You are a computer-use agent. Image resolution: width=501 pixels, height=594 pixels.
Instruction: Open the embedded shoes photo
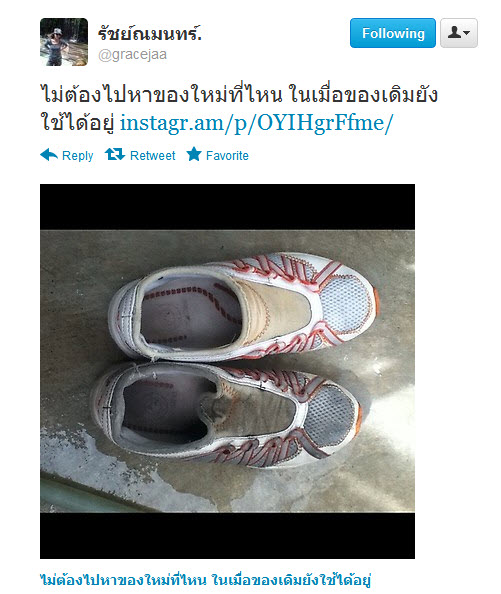227,371
